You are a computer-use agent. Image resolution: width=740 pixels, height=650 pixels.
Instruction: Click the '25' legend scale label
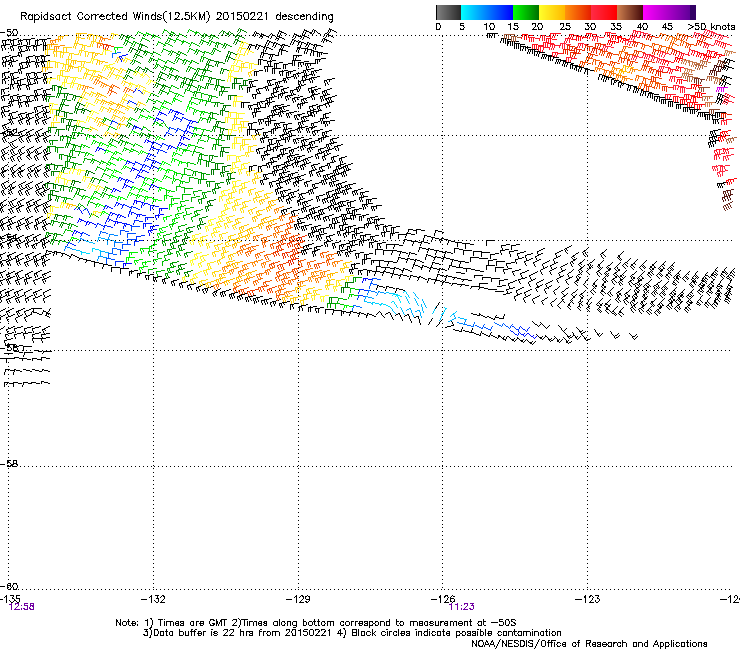coord(565,27)
